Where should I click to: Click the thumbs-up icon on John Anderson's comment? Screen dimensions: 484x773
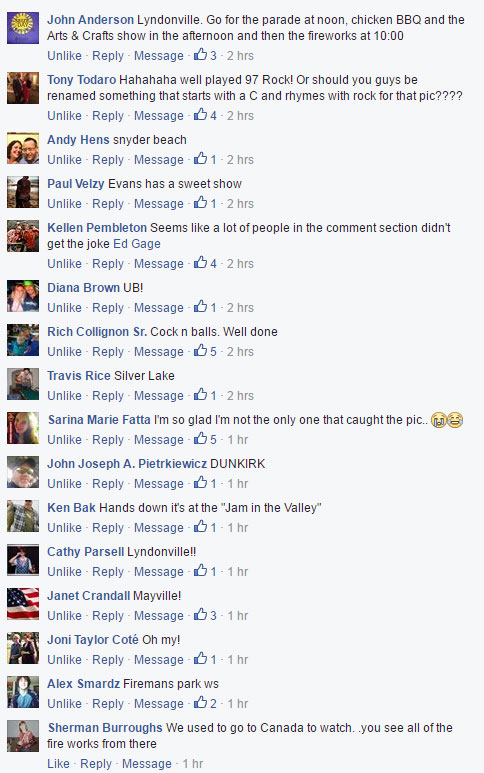click(x=200, y=54)
